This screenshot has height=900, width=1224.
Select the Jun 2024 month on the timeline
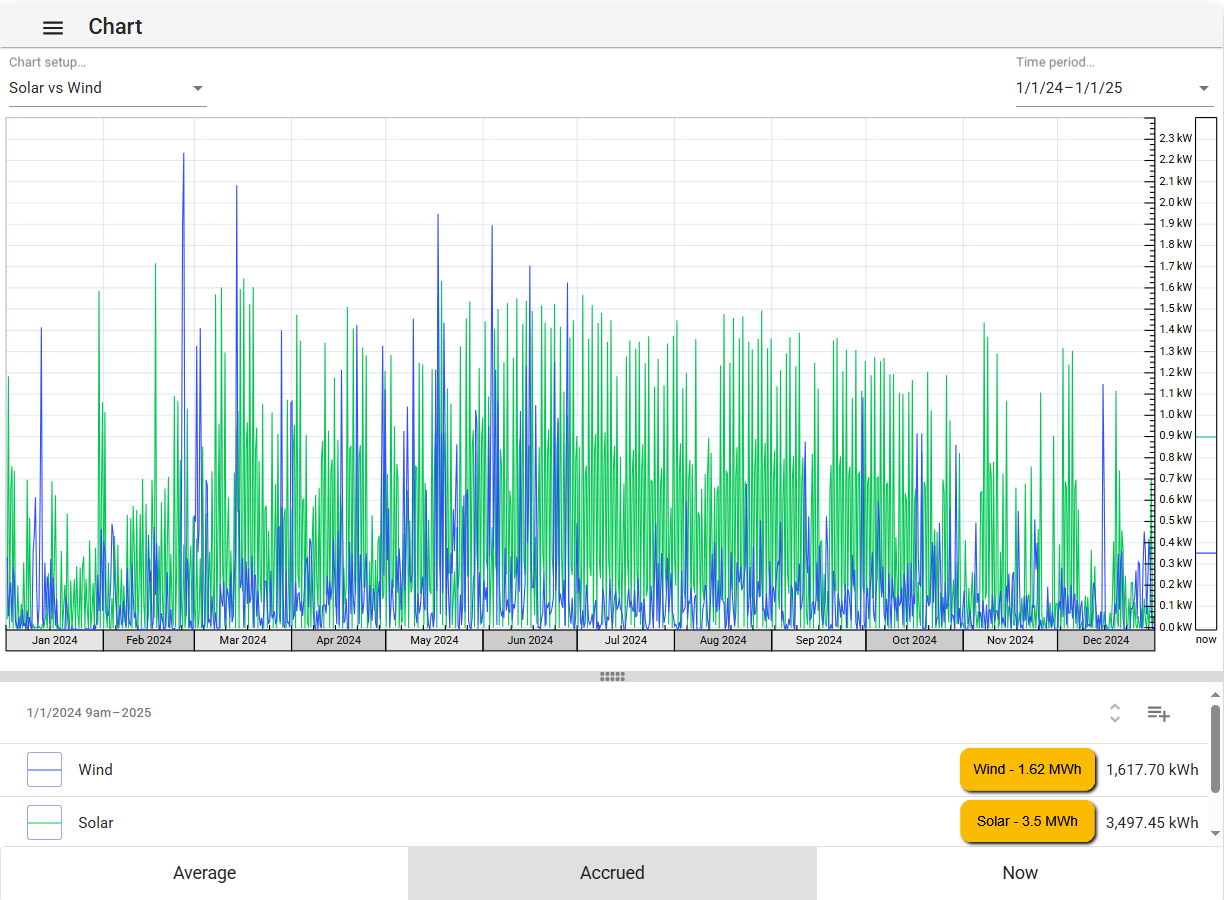530,640
